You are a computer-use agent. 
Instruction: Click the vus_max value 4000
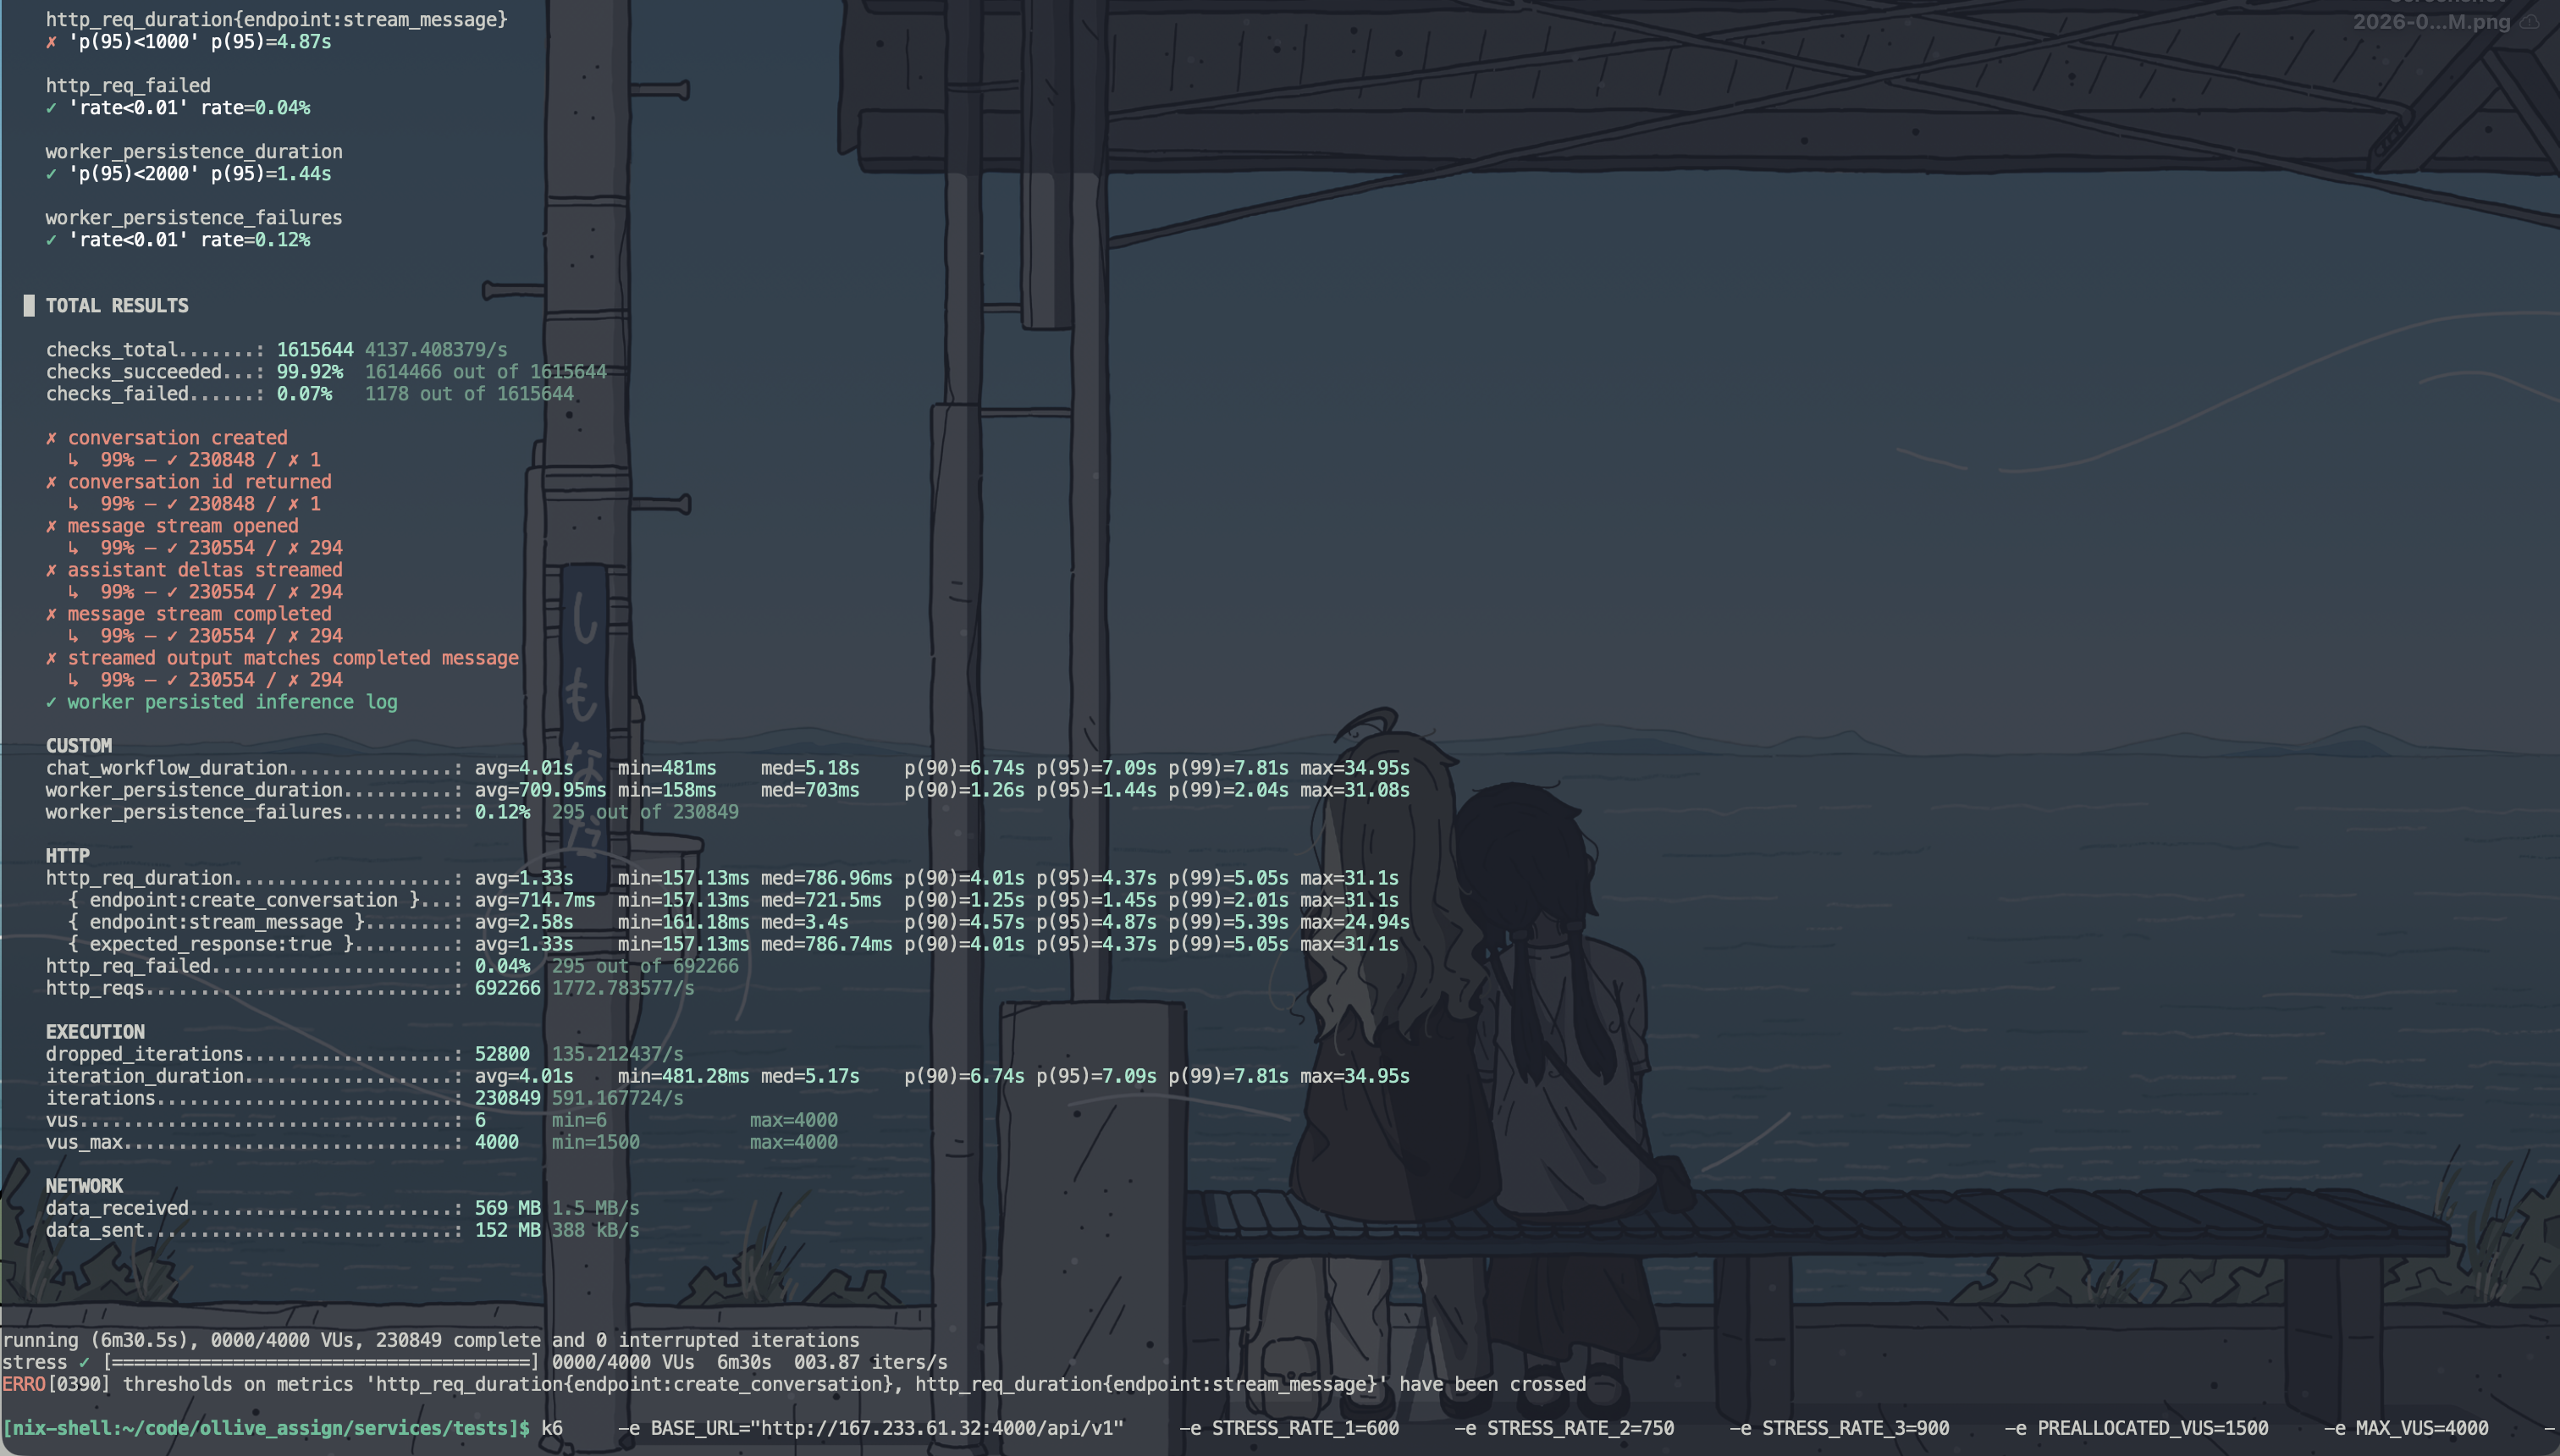click(496, 1142)
